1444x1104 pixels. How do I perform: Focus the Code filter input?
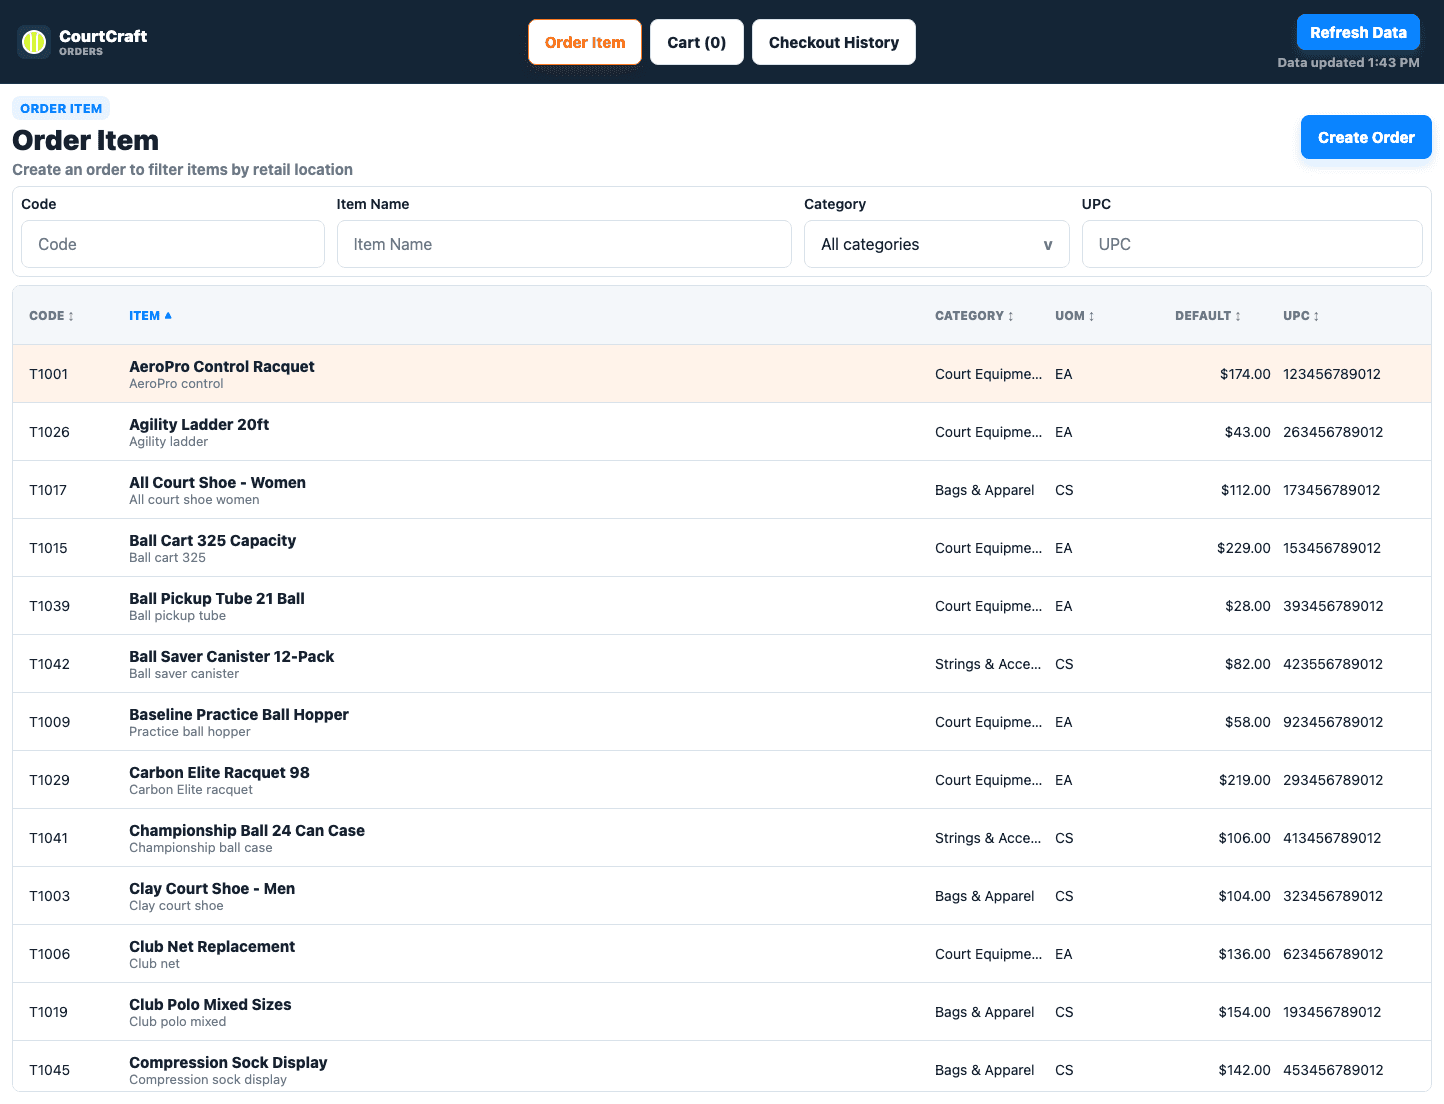point(173,244)
